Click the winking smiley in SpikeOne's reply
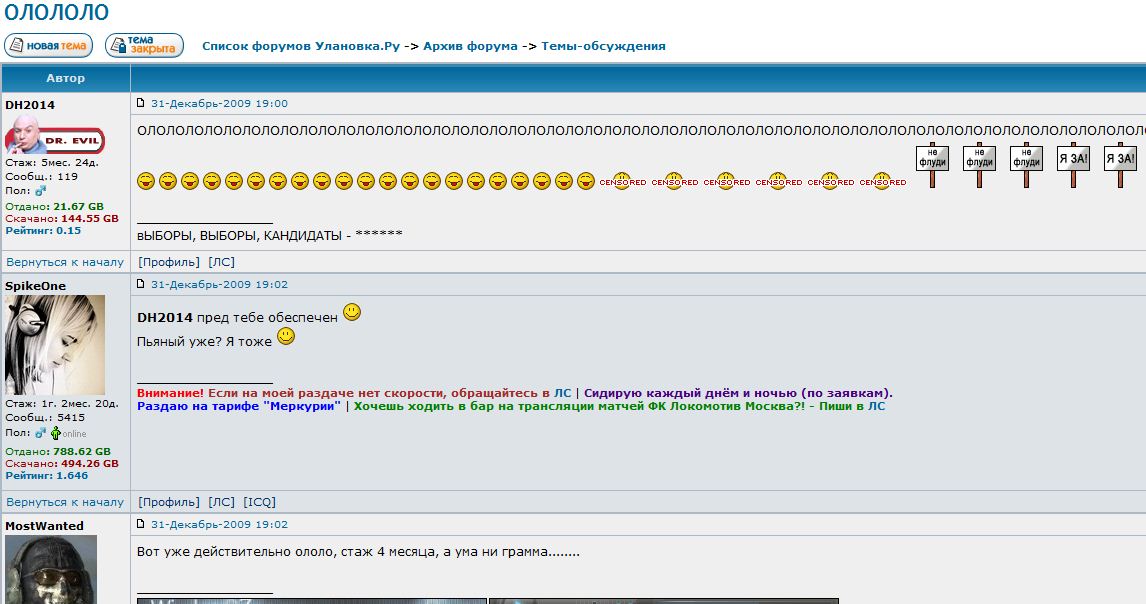1146x604 pixels. 349,311
